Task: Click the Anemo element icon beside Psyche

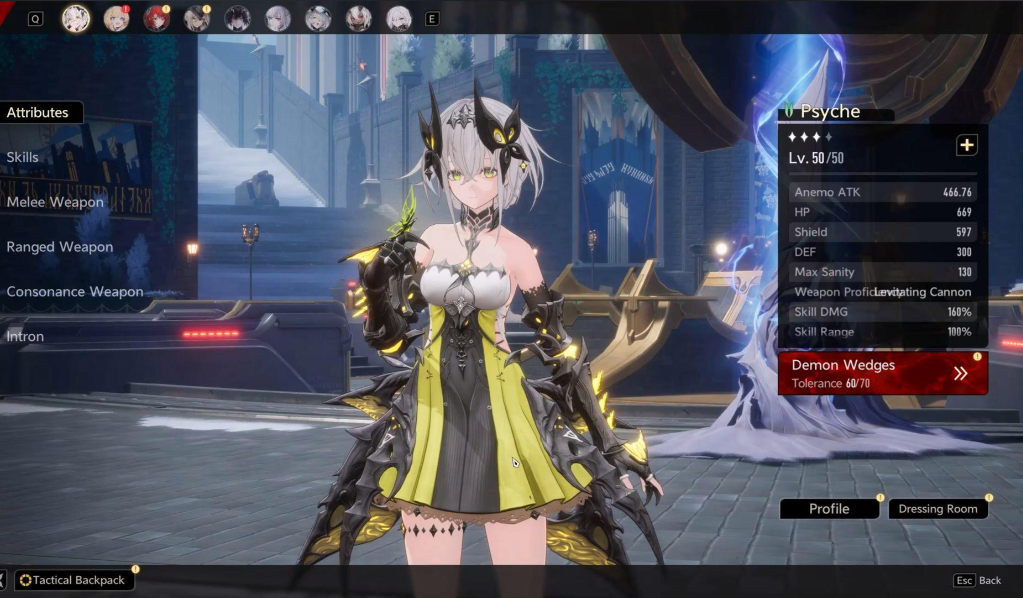Action: click(x=788, y=112)
